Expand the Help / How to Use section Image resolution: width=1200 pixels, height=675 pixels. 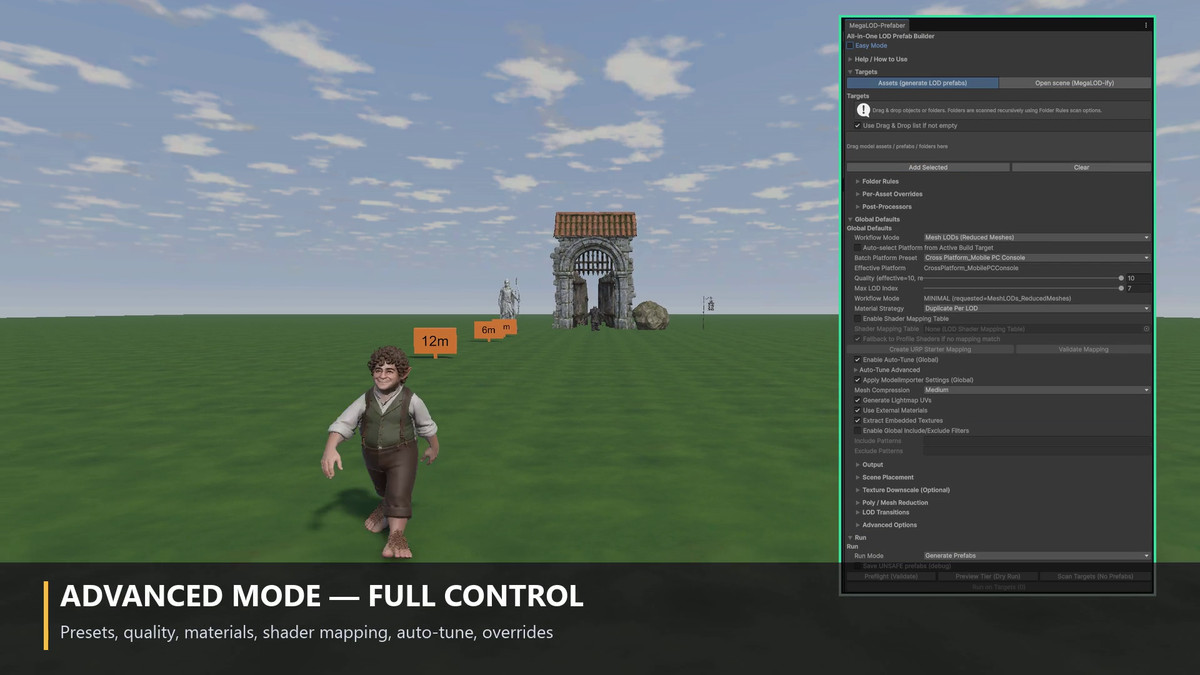coord(850,59)
